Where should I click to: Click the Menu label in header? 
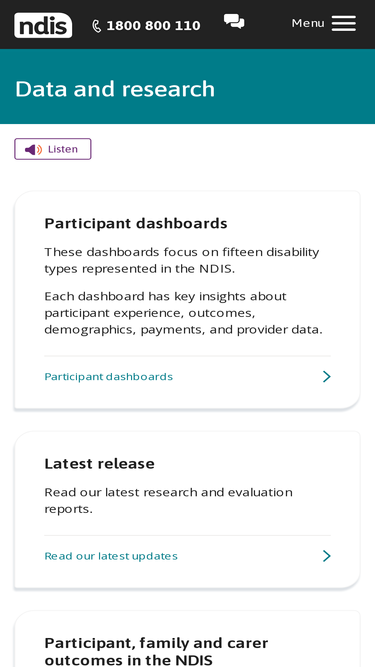click(x=308, y=23)
